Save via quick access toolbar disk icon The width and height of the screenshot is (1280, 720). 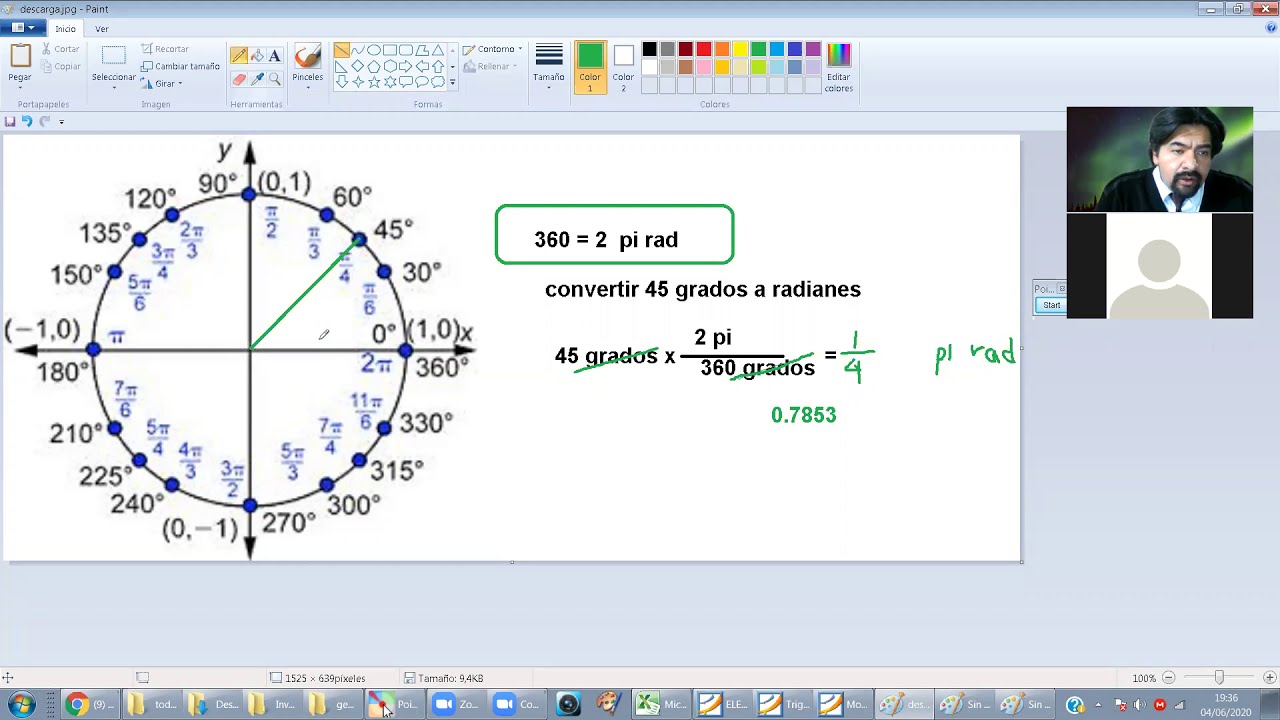point(10,121)
